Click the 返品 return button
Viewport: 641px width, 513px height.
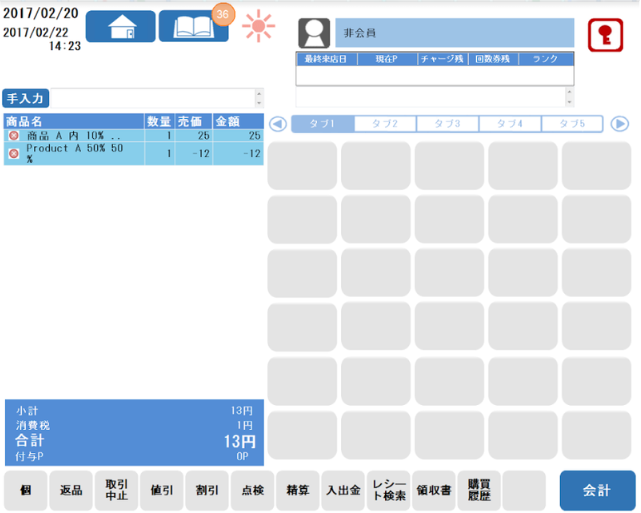[x=72, y=491]
